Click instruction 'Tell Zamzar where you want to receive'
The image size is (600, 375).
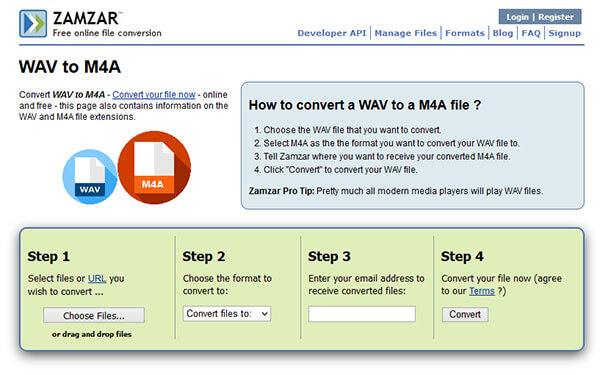tap(387, 157)
